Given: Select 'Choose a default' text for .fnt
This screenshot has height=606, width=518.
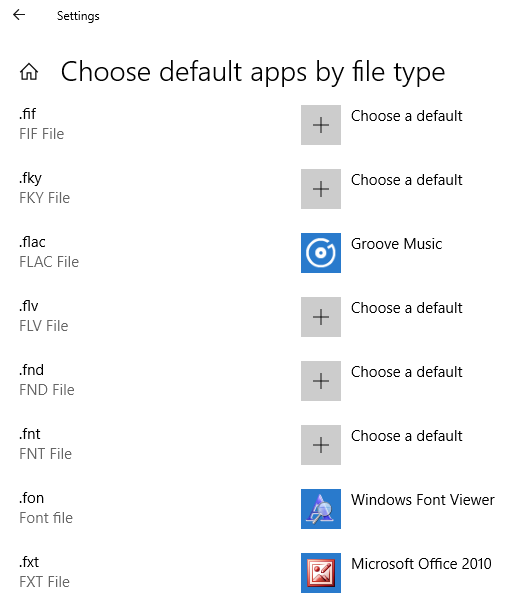Looking at the screenshot, I should [406, 436].
